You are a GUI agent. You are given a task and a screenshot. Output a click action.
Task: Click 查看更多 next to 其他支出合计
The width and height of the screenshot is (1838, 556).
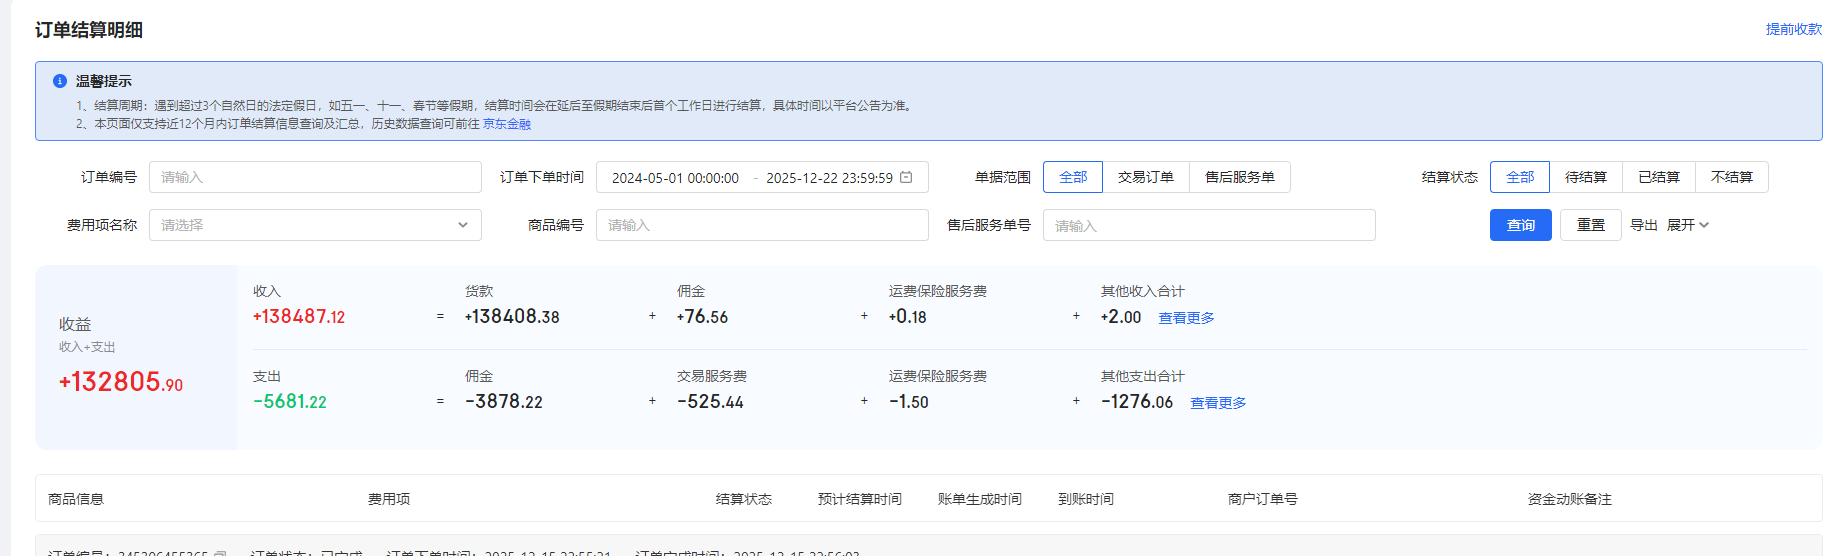point(1218,403)
